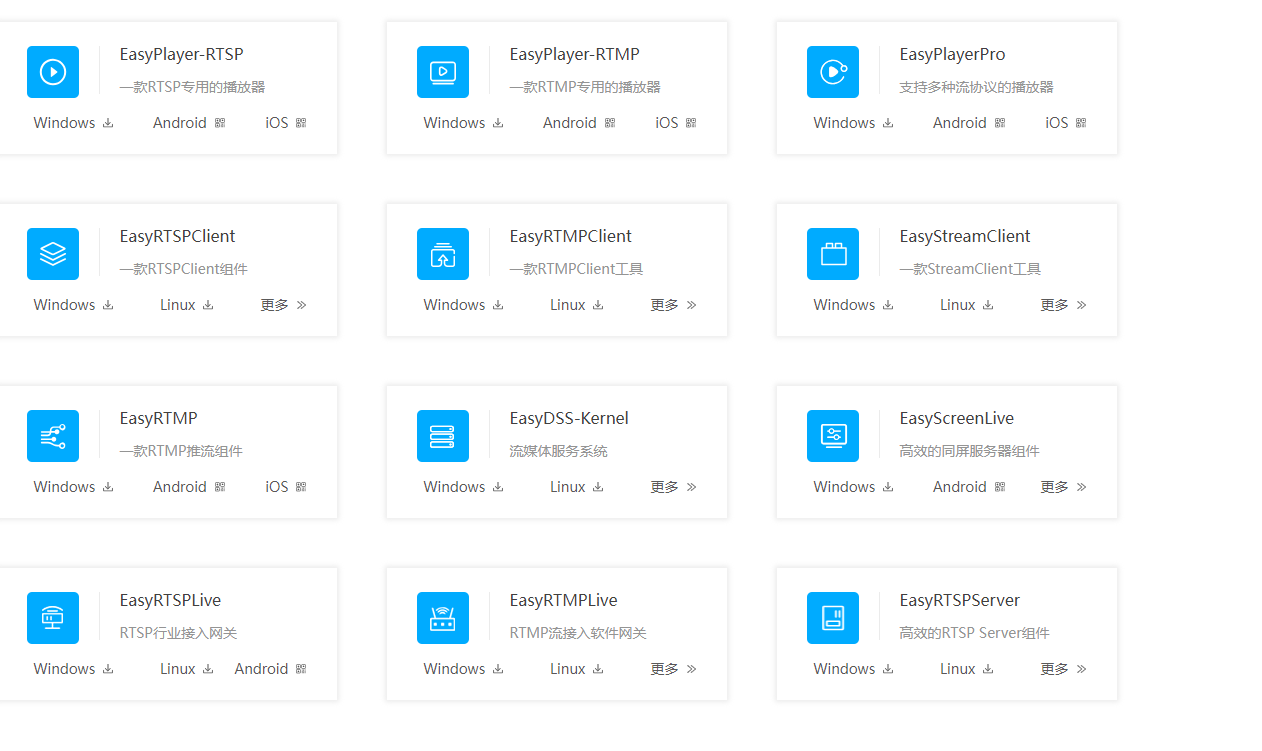
Task: Open the EasyStreamClient title
Action: click(964, 237)
